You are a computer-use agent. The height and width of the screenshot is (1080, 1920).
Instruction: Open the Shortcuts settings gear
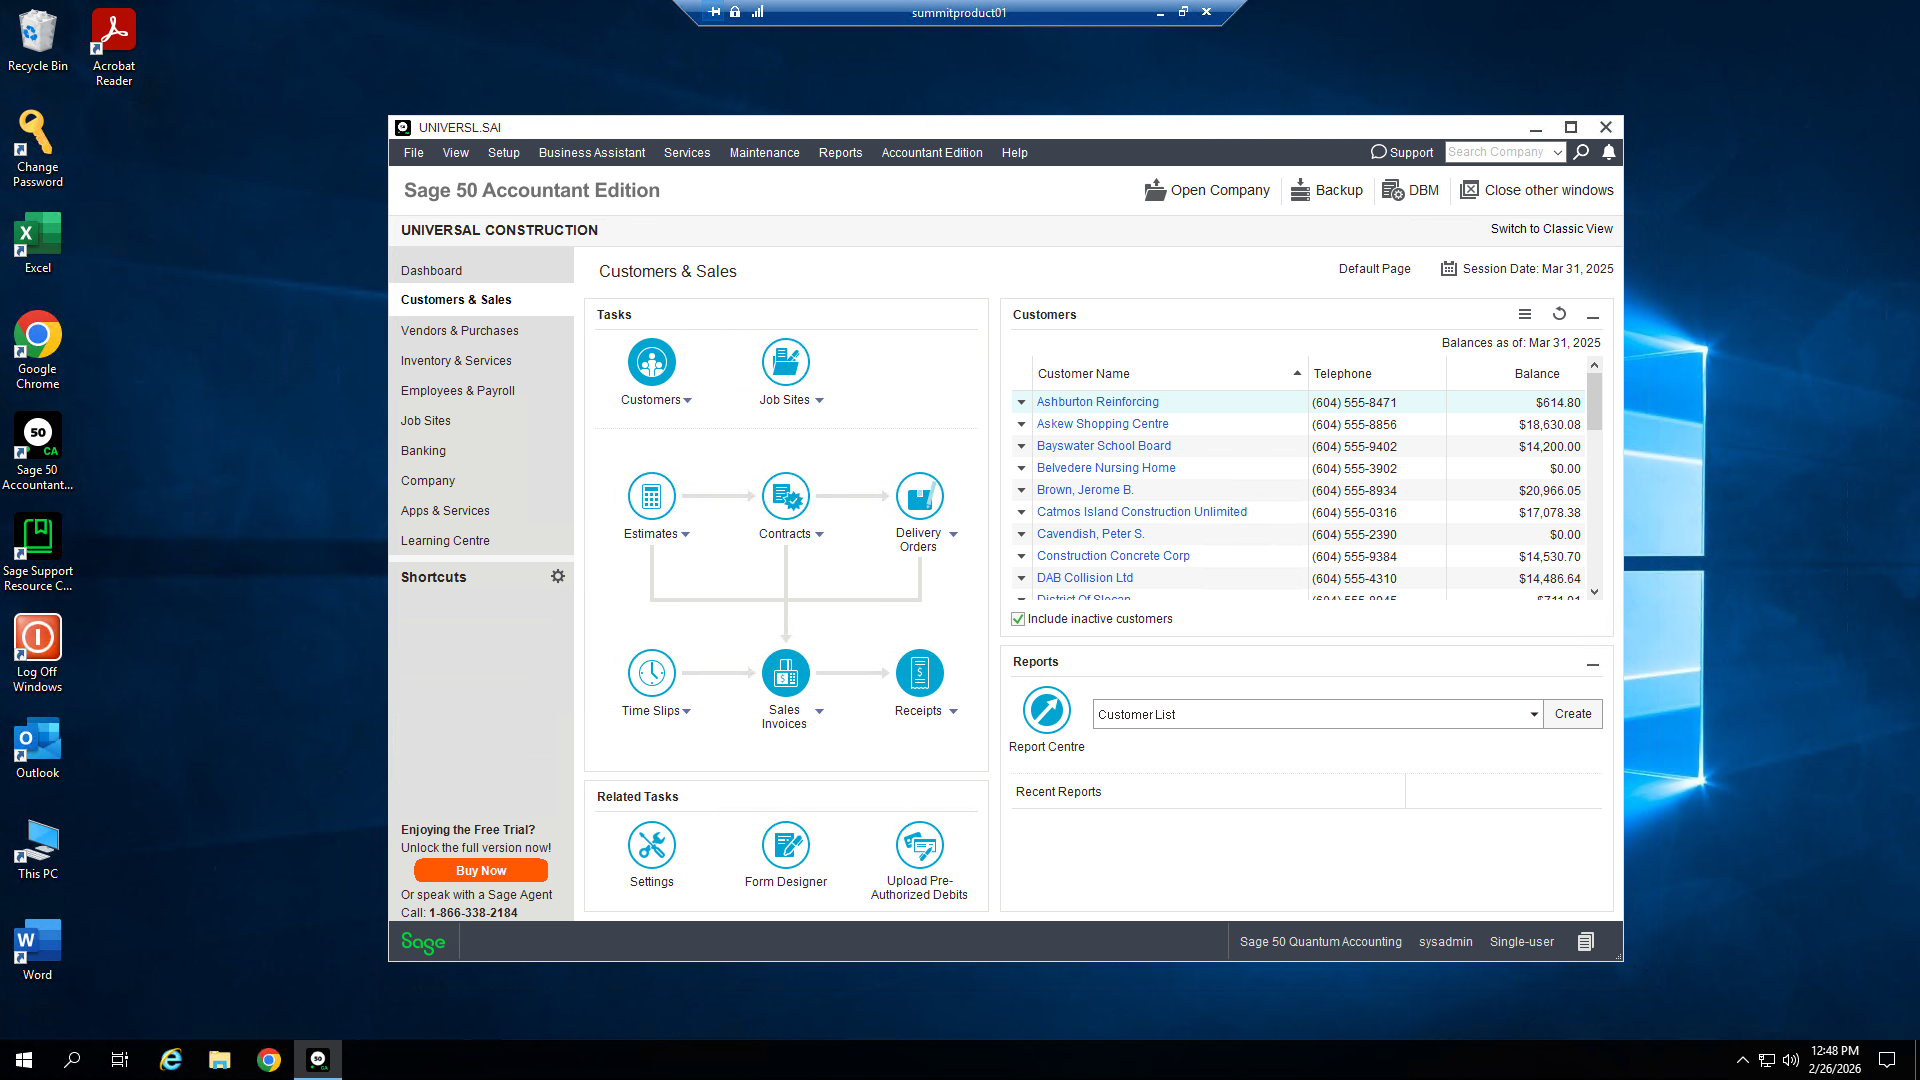pyautogui.click(x=558, y=576)
